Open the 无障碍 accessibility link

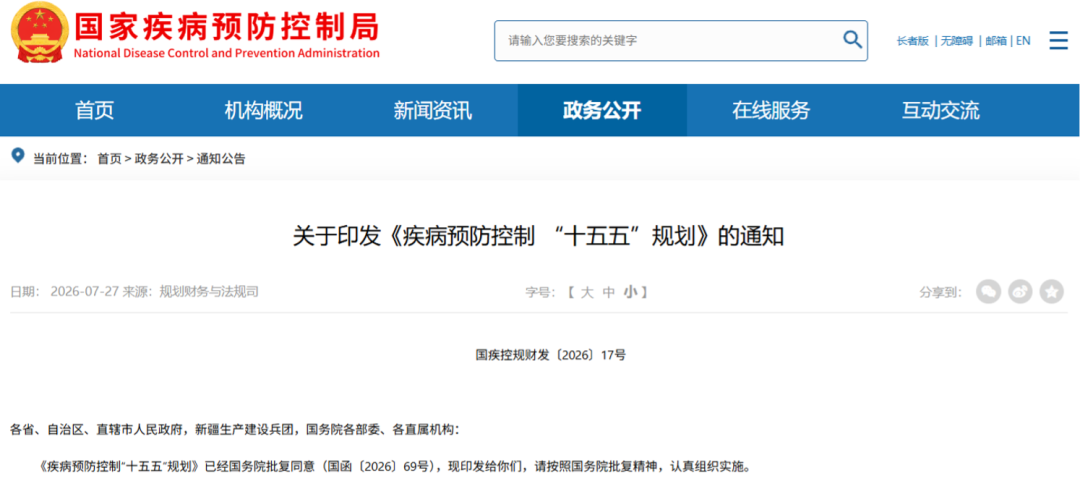[957, 41]
